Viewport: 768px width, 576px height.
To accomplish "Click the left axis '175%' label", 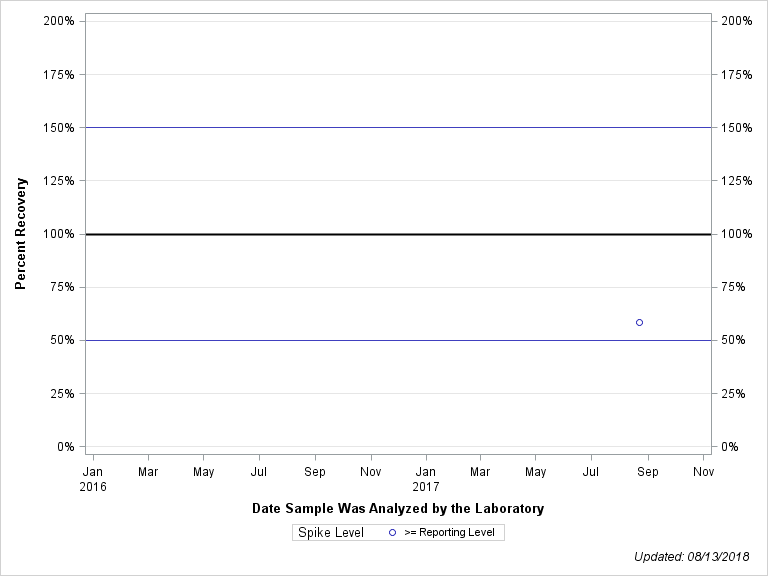I will pos(59,74).
